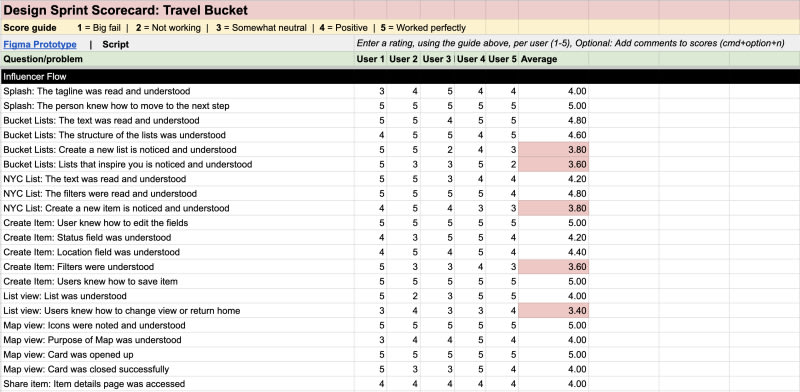Select User 2 score for List was understood
Viewport: 800px width, 392px height.
point(404,296)
